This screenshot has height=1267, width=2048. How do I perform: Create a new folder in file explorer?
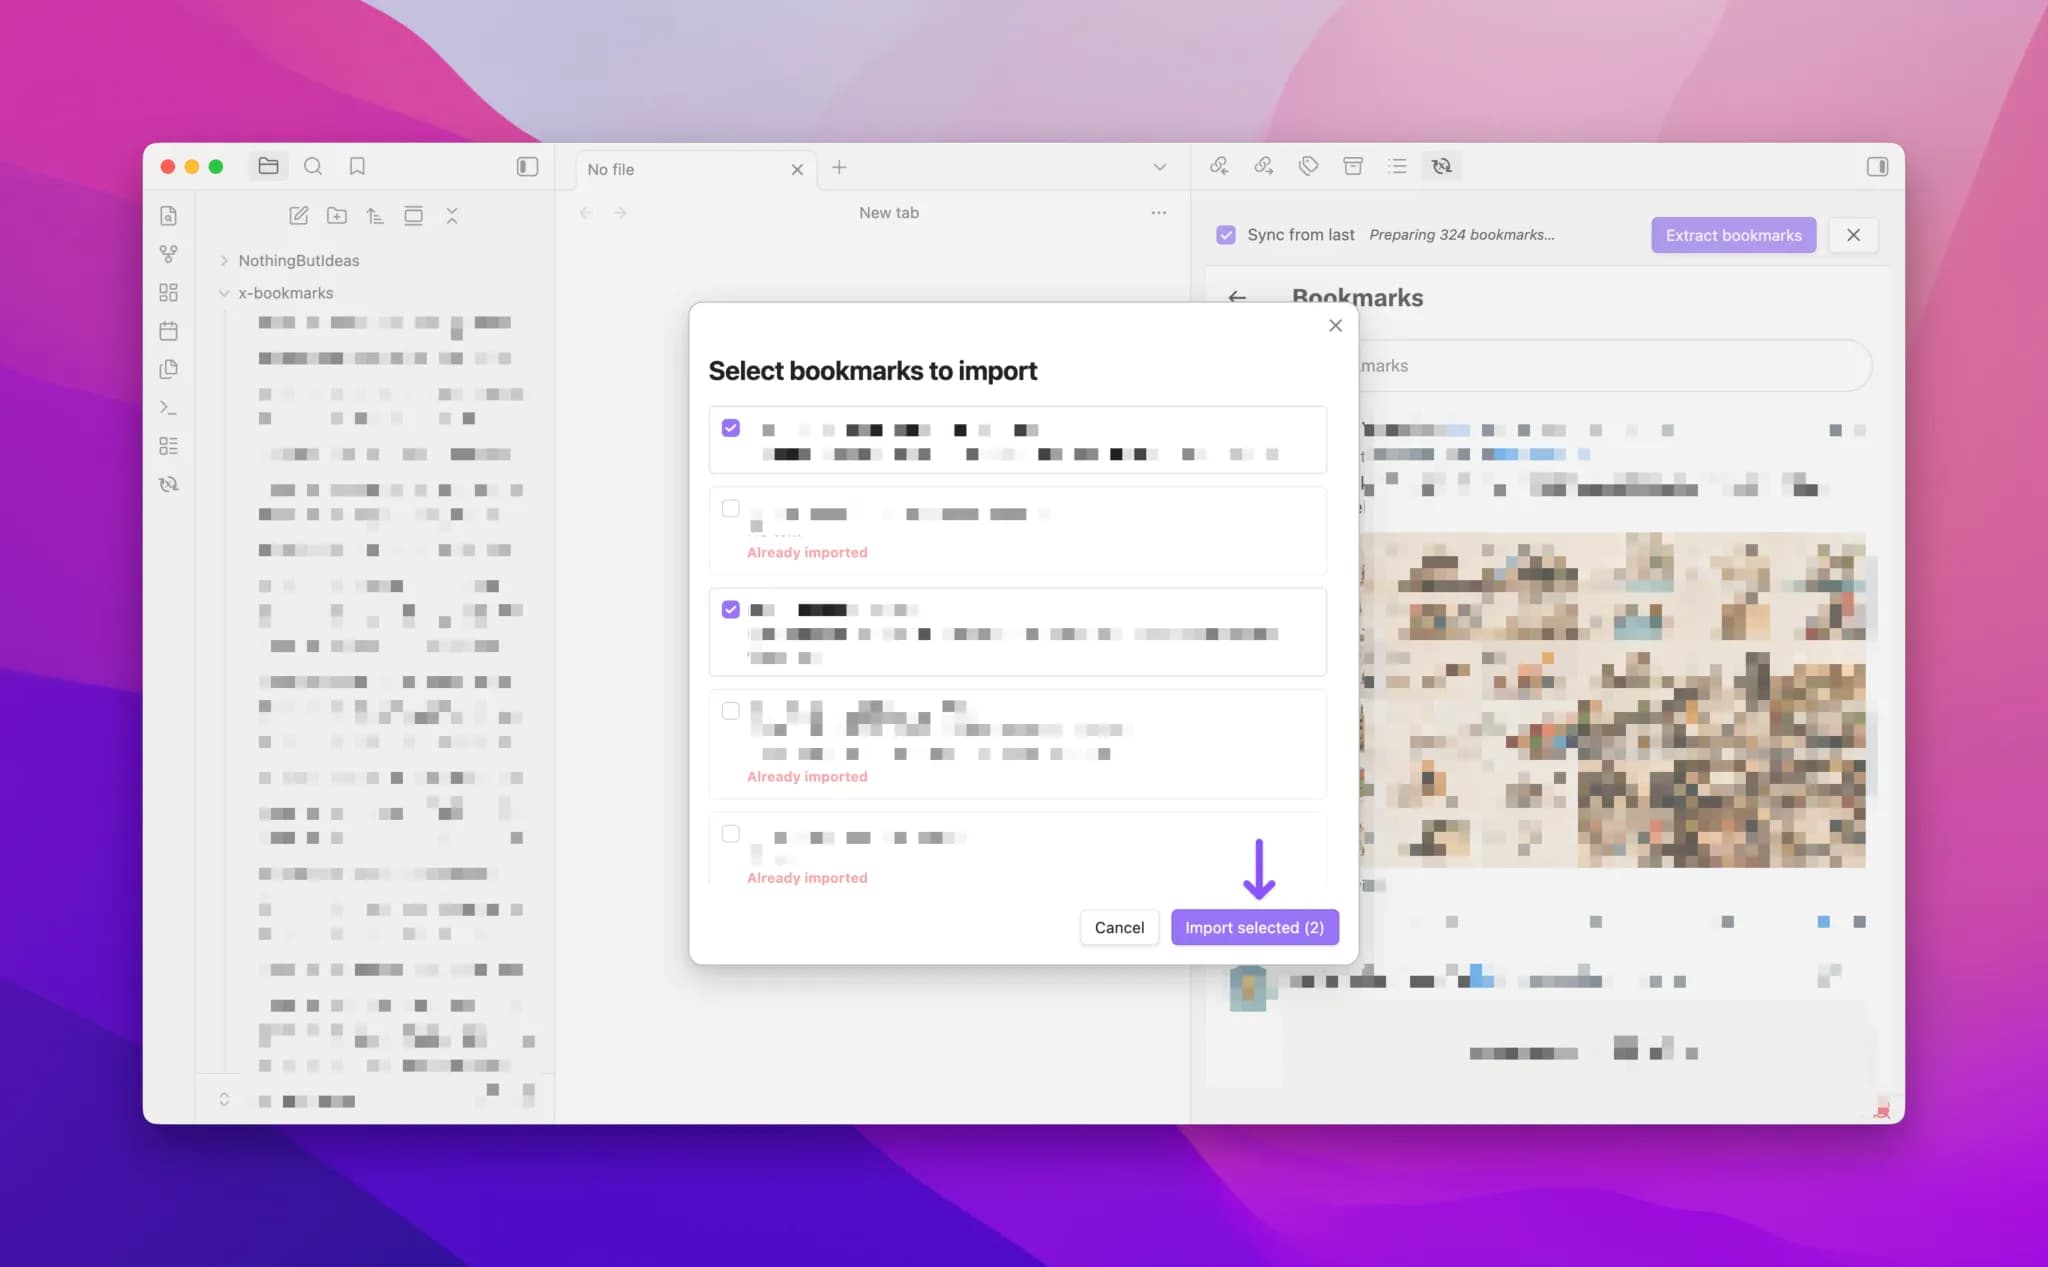(337, 216)
